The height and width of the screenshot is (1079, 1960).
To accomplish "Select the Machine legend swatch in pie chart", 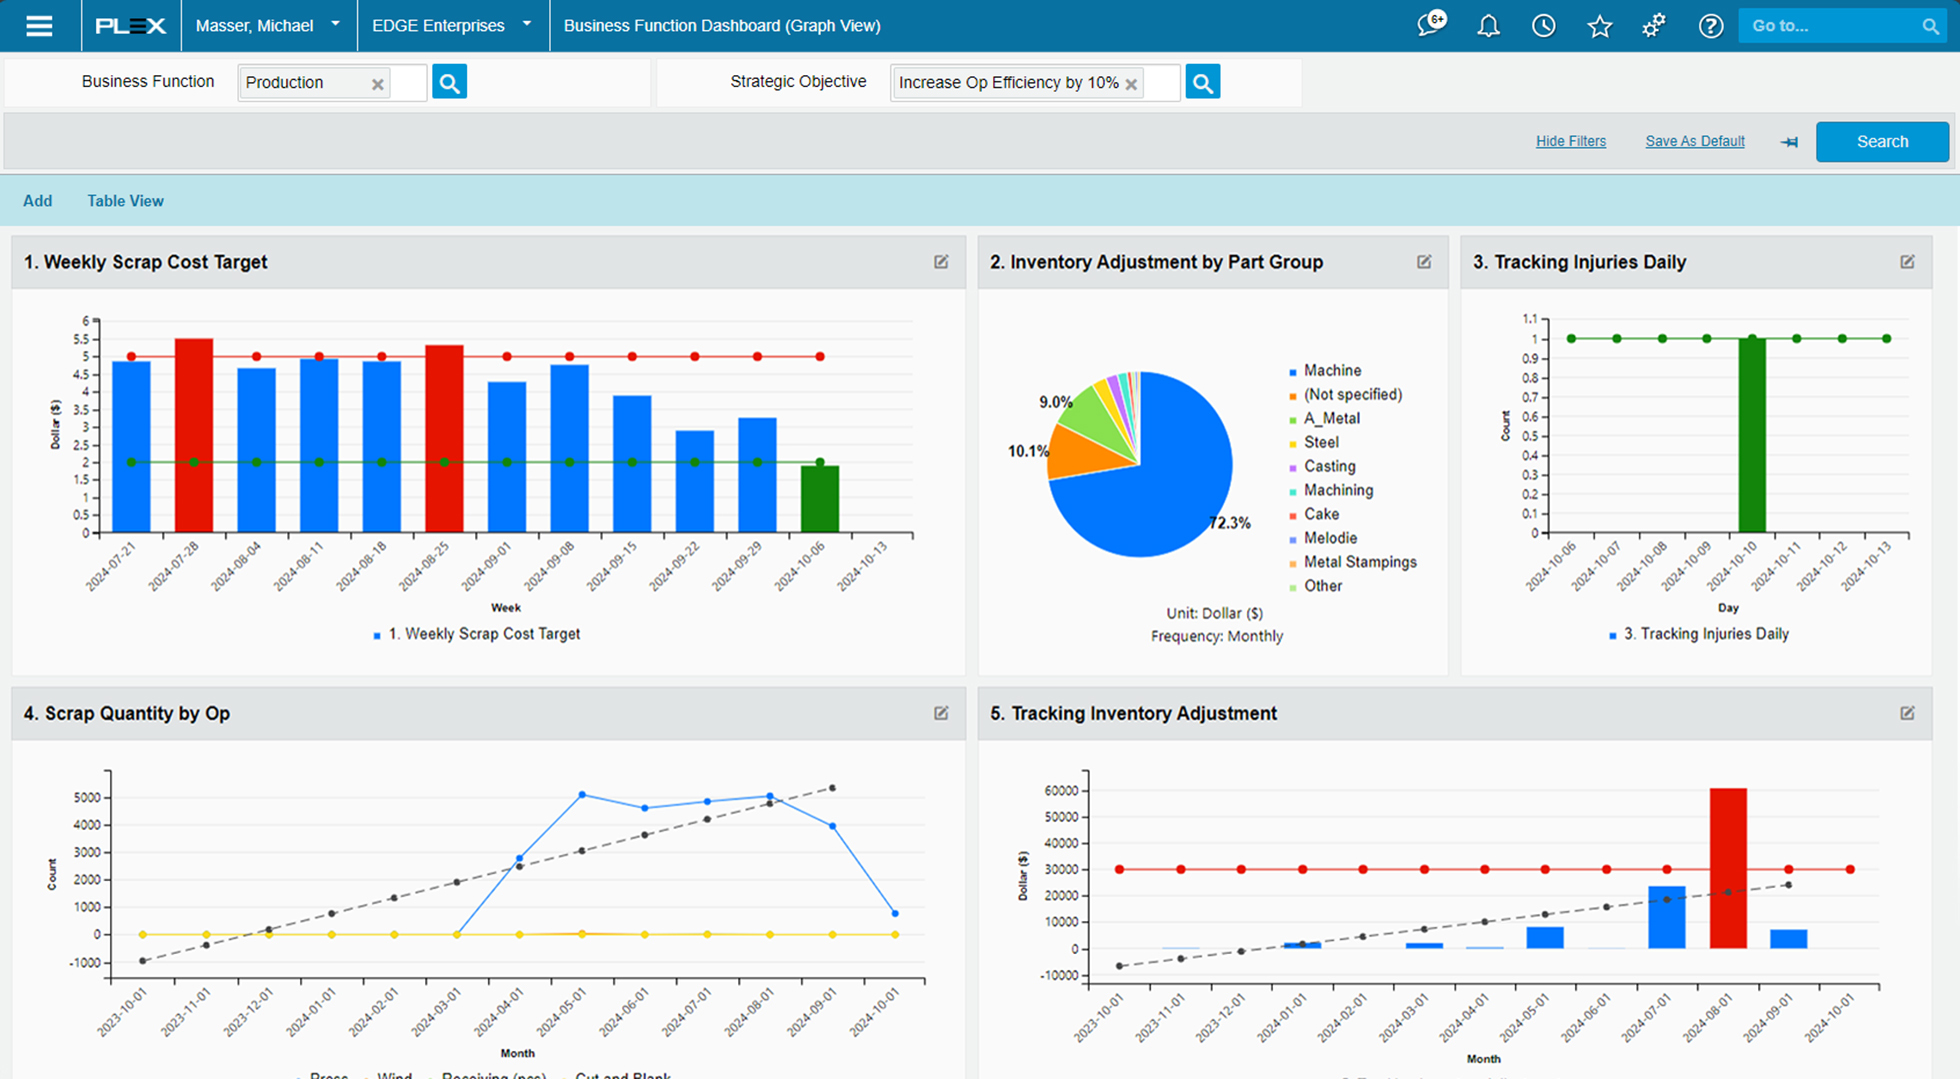I will coord(1294,370).
